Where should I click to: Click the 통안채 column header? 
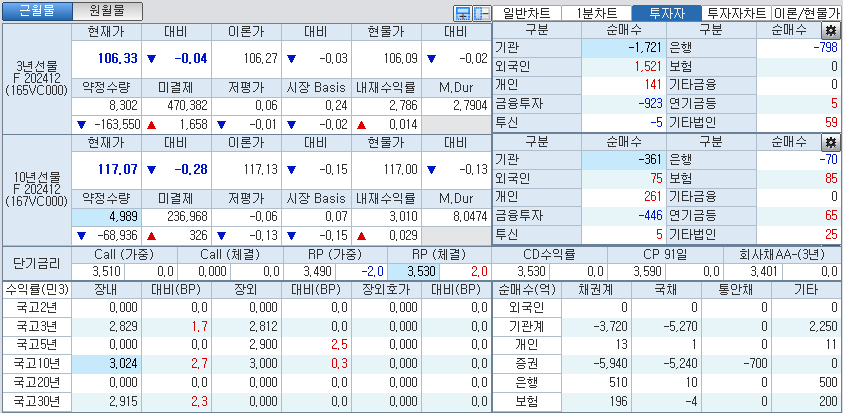(x=737, y=289)
